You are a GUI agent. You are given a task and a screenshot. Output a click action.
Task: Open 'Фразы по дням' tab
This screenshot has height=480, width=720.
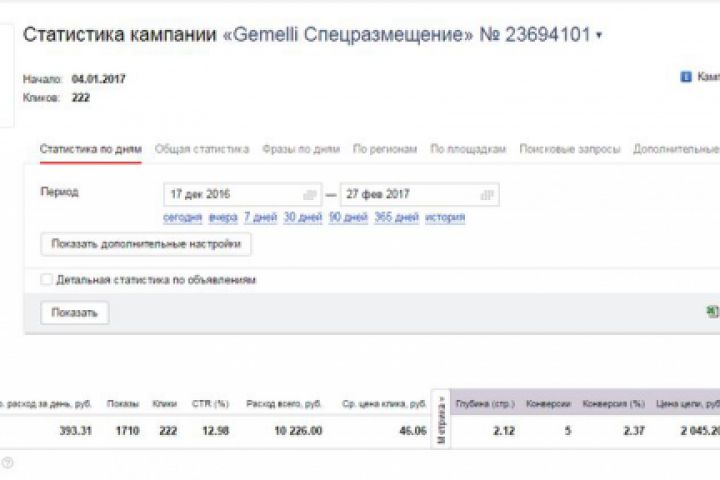tap(301, 149)
